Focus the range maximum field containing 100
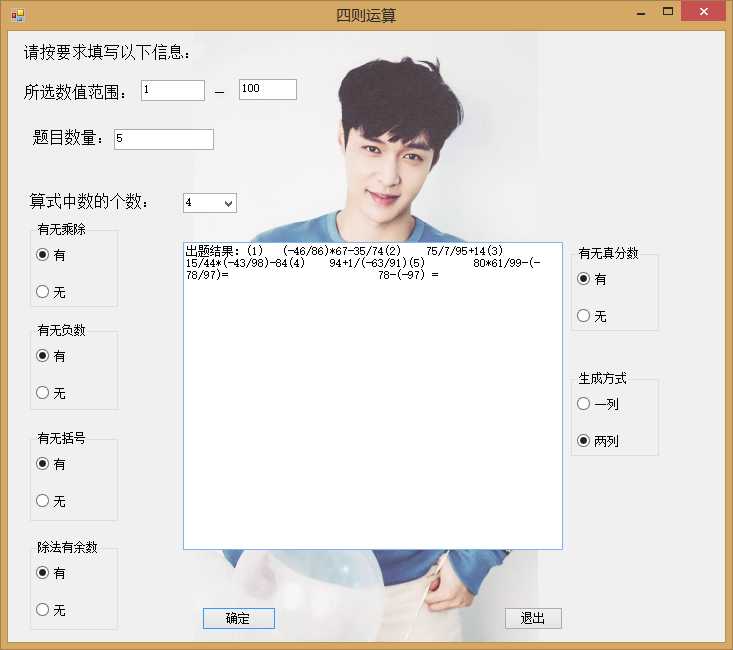Viewport: 733px width, 650px height. [x=268, y=89]
